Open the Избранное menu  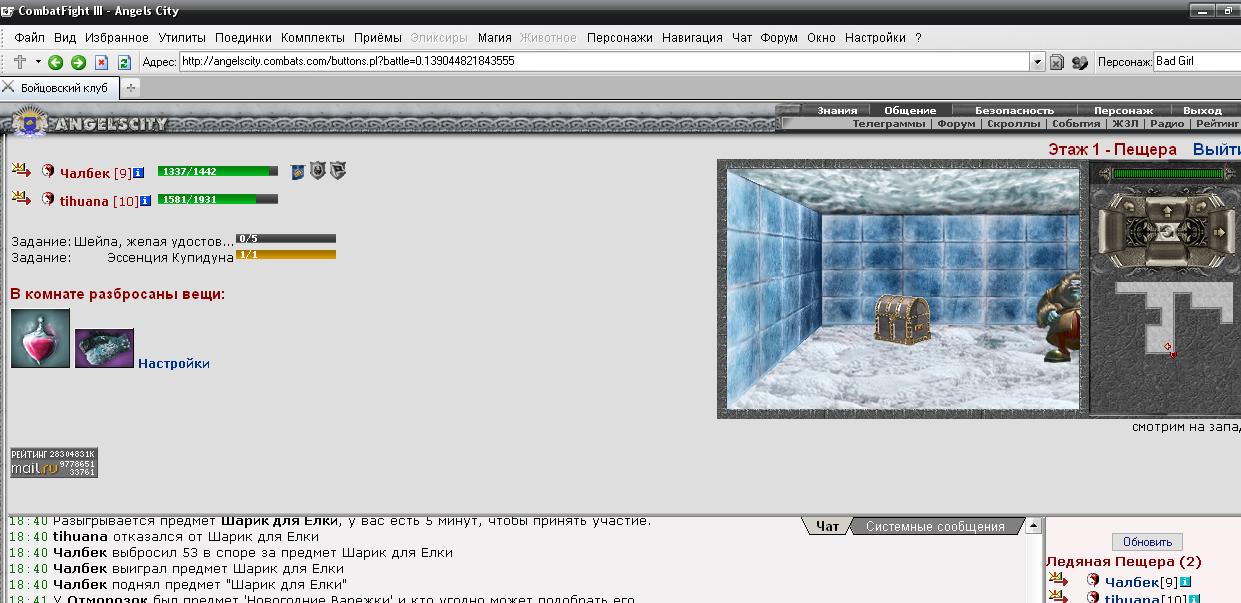pos(117,38)
